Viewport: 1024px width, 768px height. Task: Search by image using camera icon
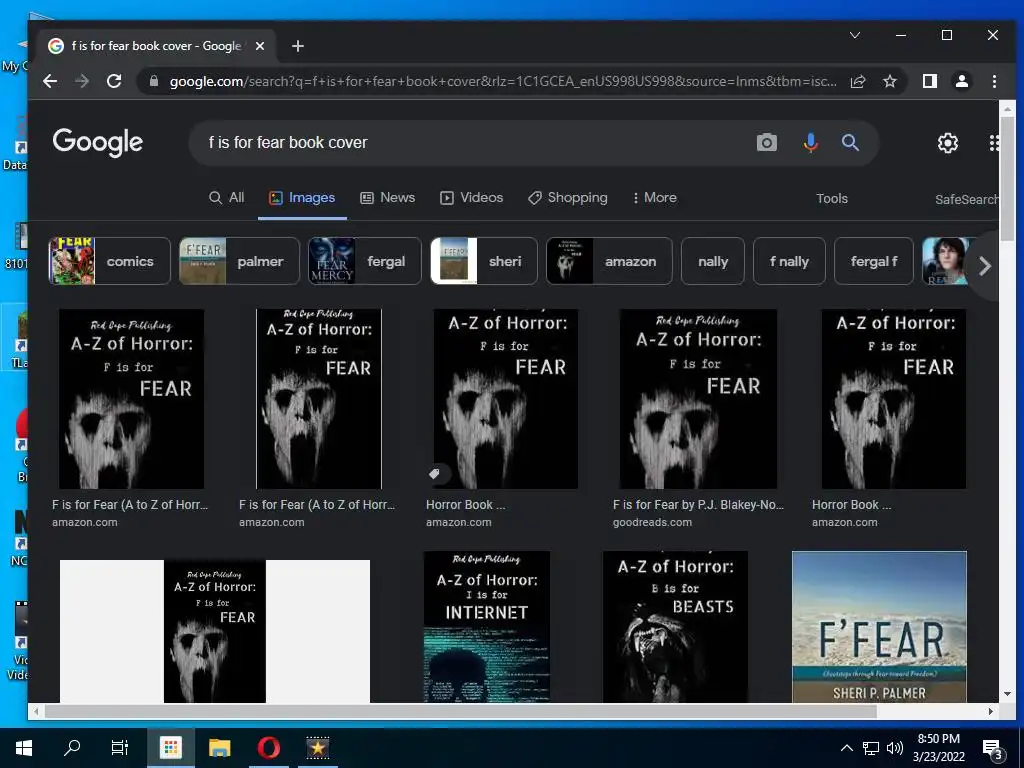point(767,142)
